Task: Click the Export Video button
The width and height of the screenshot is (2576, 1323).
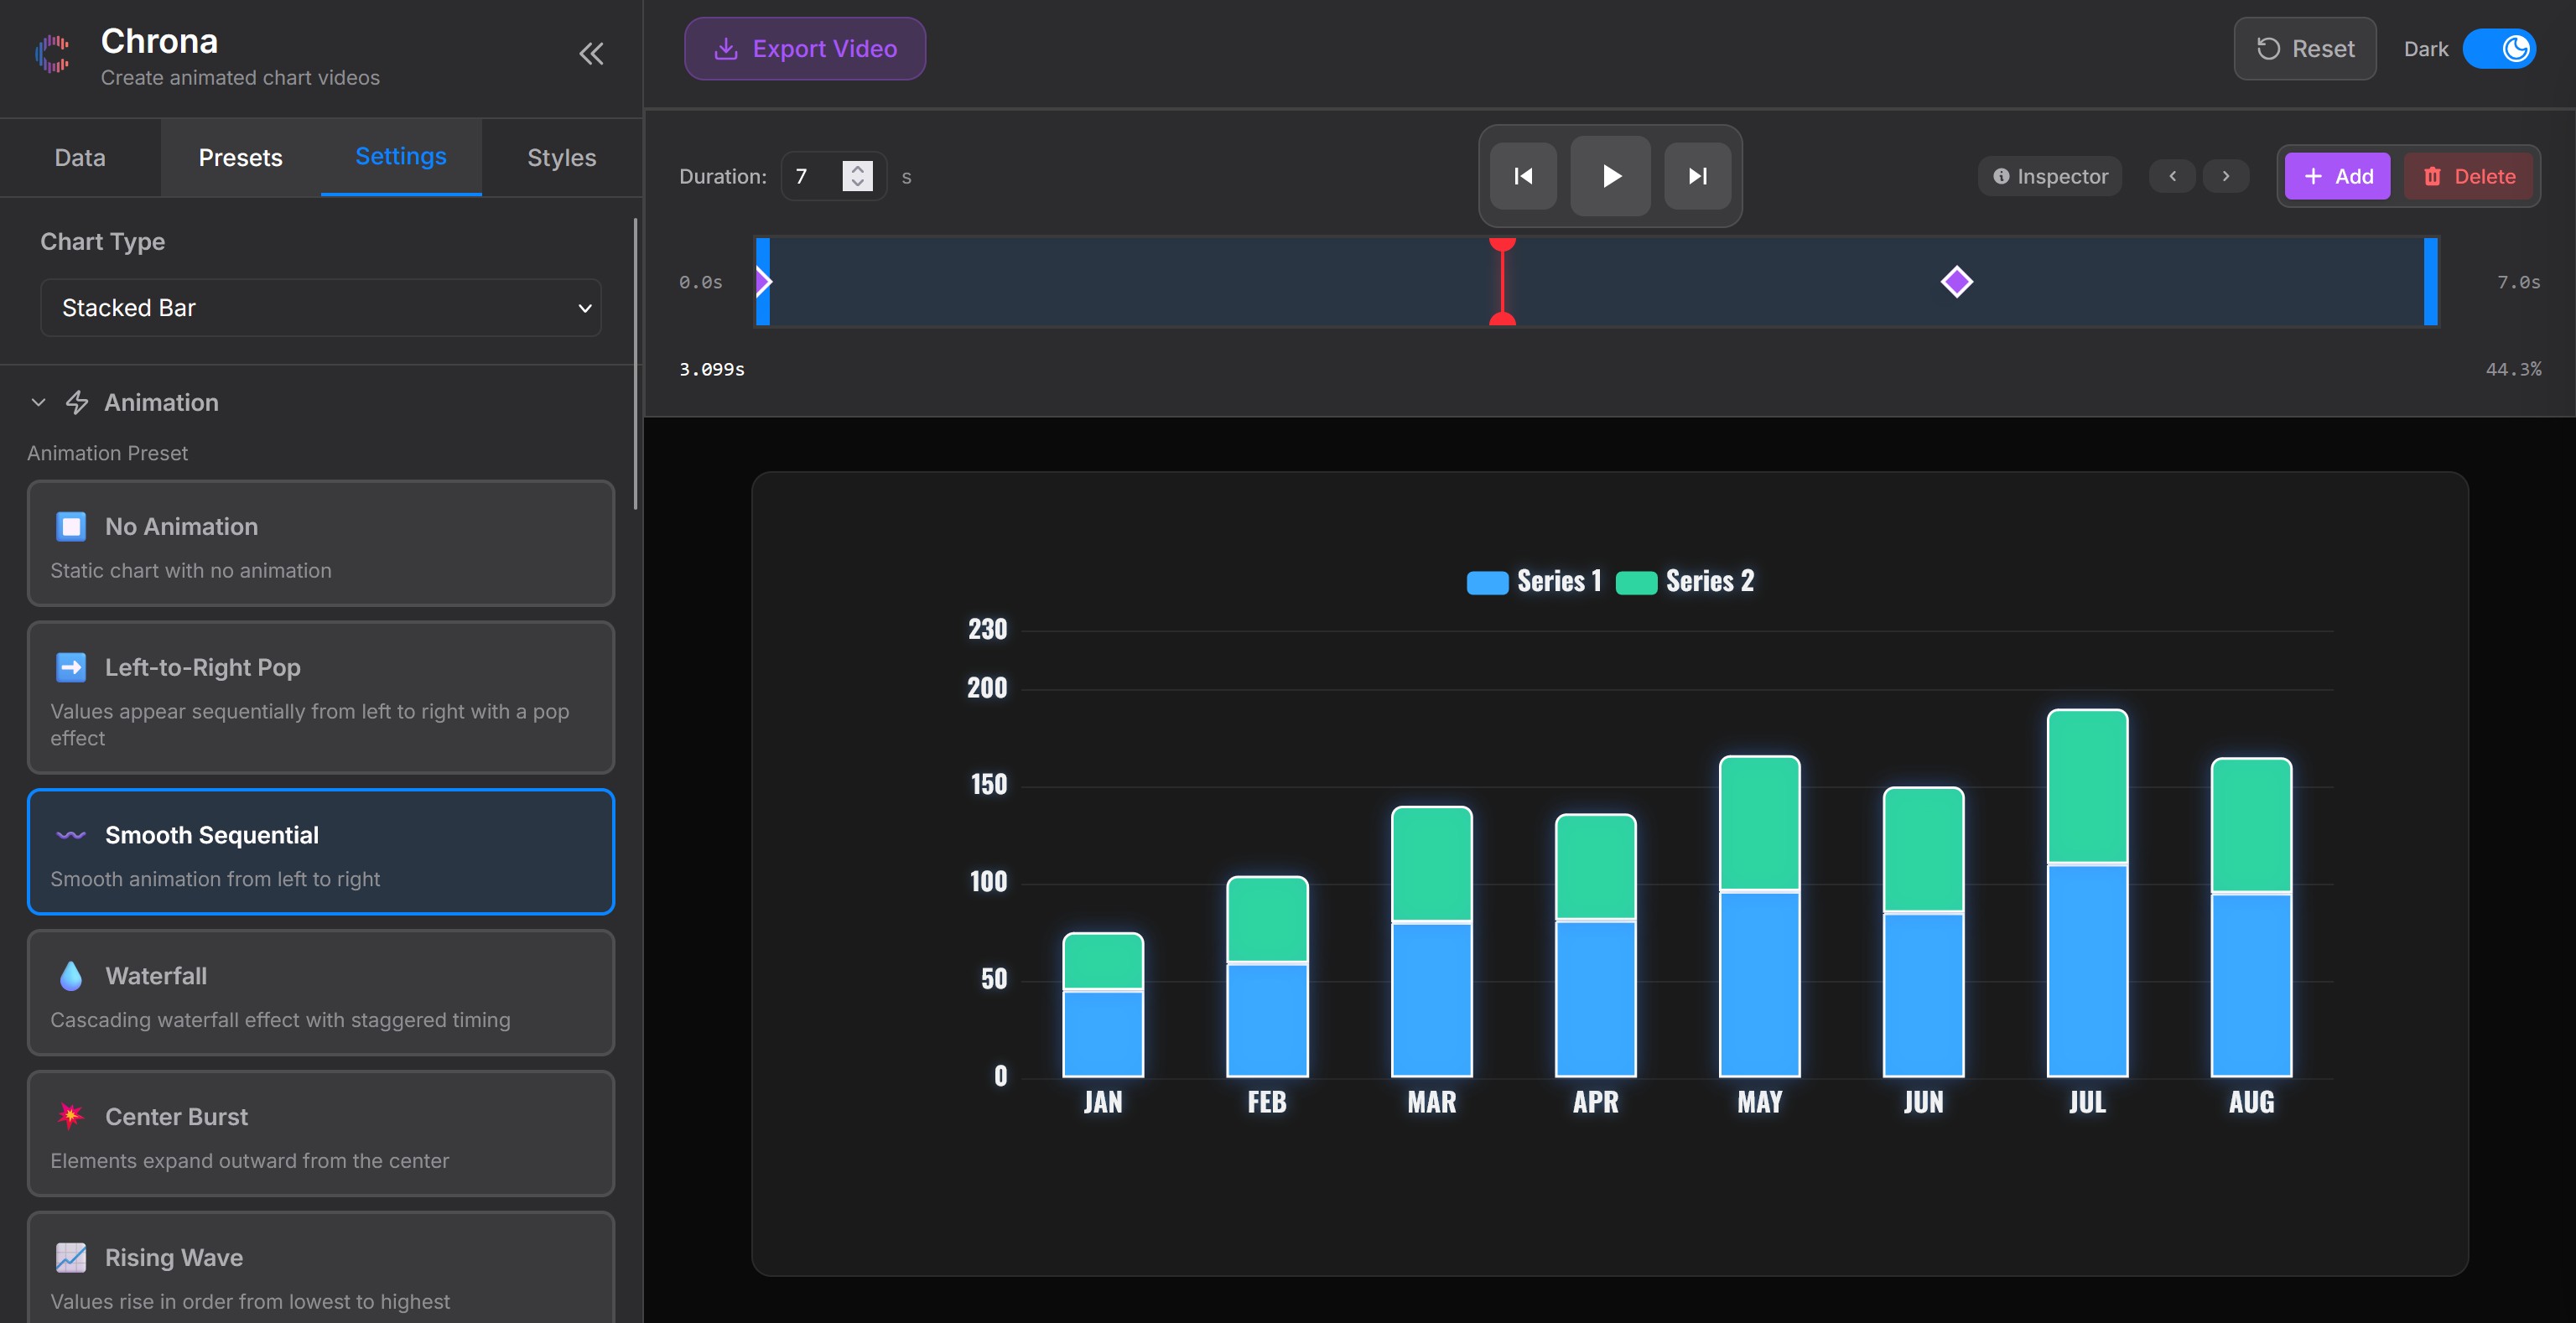Action: 804,48
